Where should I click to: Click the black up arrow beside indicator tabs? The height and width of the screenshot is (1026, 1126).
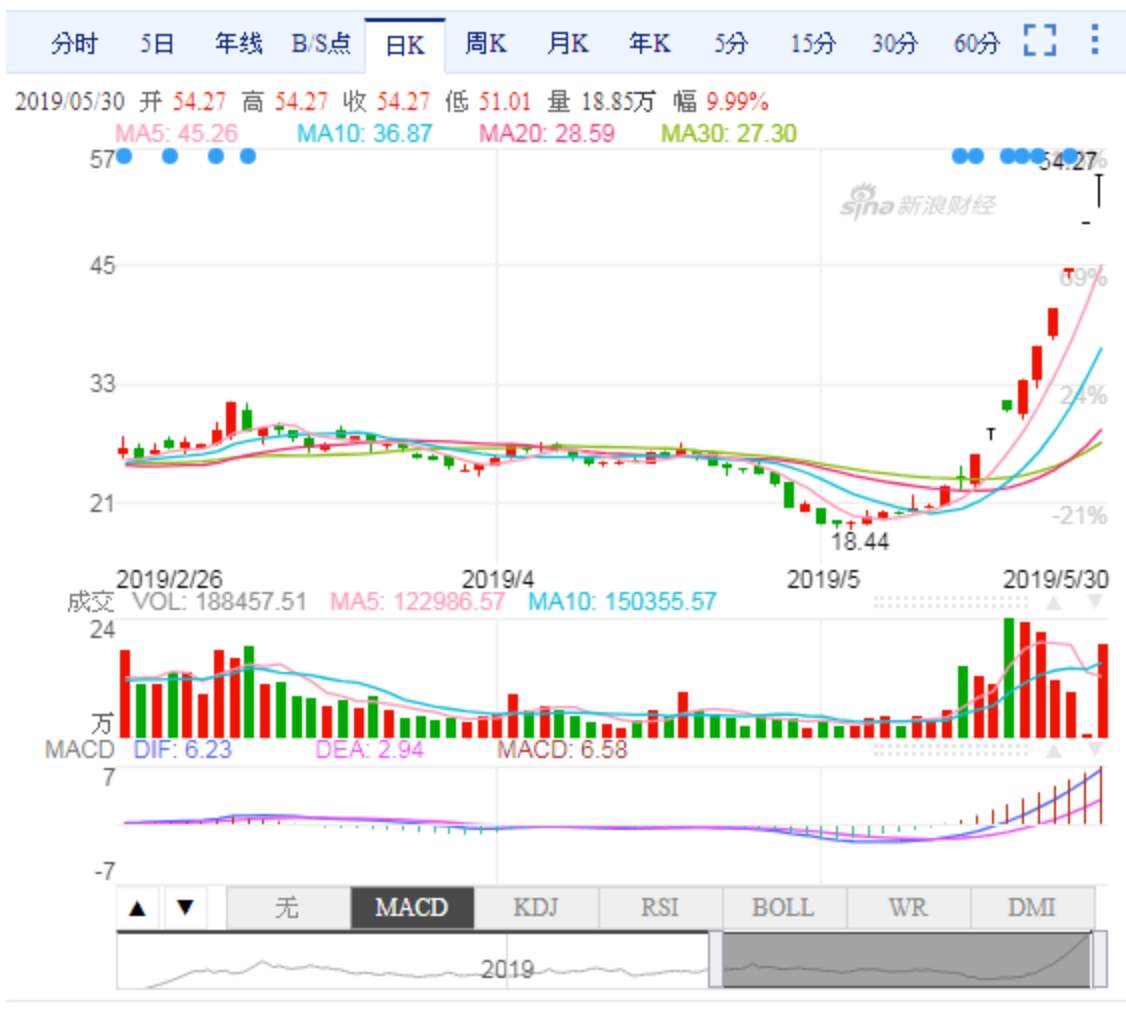pyautogui.click(x=138, y=908)
